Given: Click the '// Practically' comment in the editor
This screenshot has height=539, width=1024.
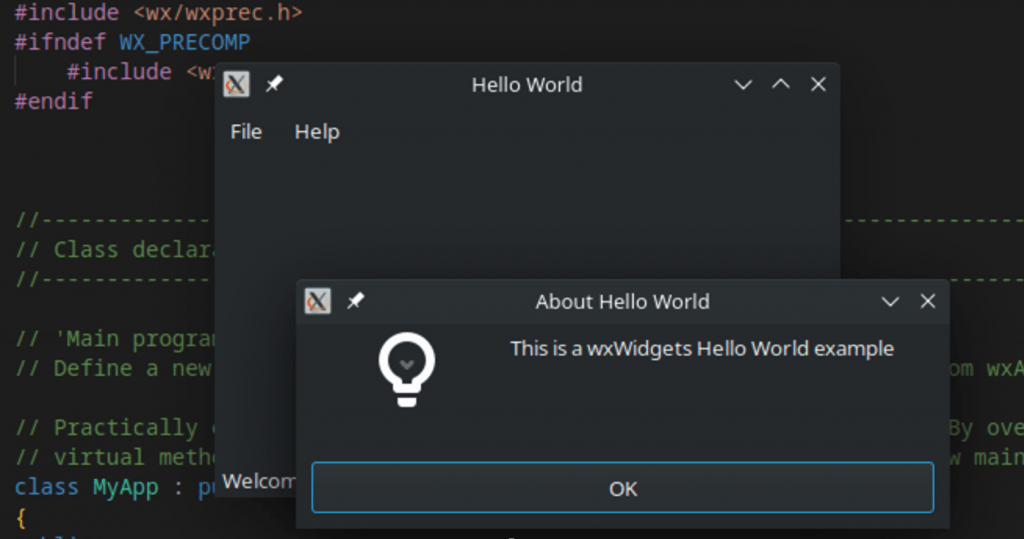Looking at the screenshot, I should [106, 428].
